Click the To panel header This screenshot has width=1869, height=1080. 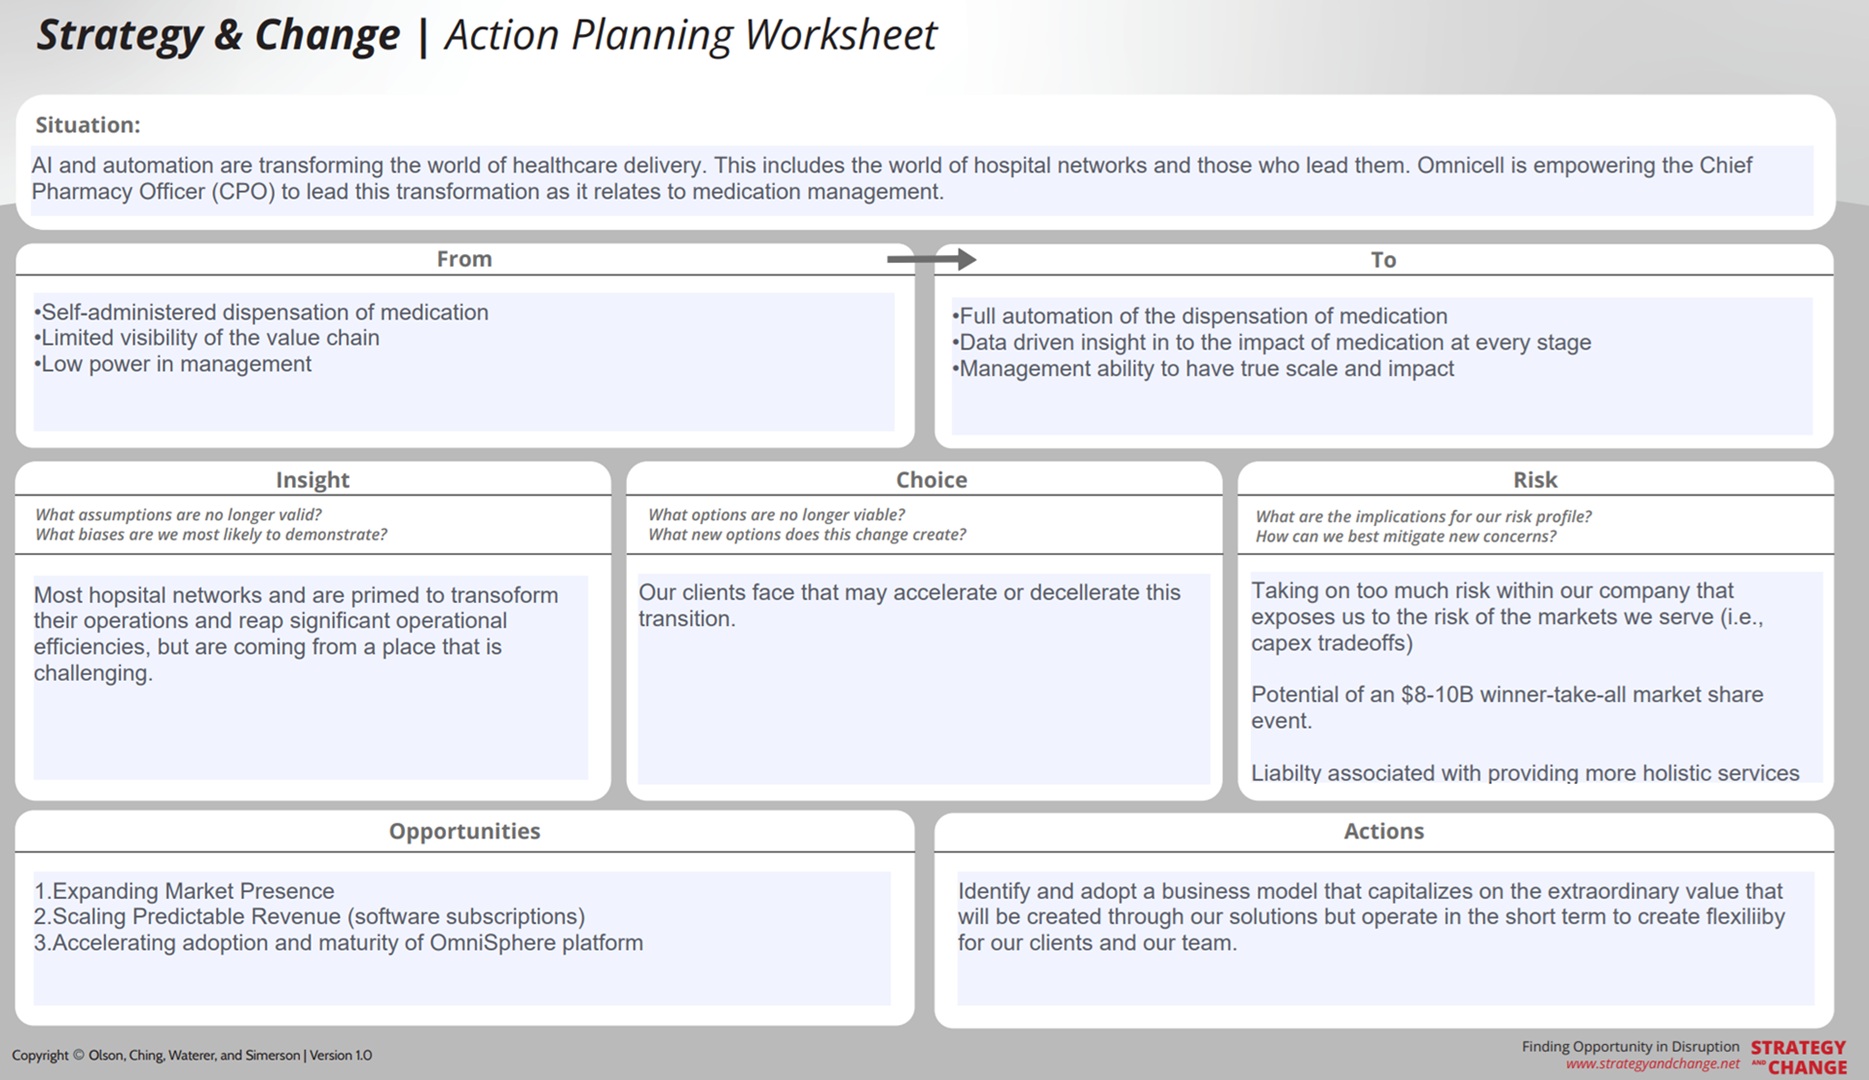coord(1383,258)
